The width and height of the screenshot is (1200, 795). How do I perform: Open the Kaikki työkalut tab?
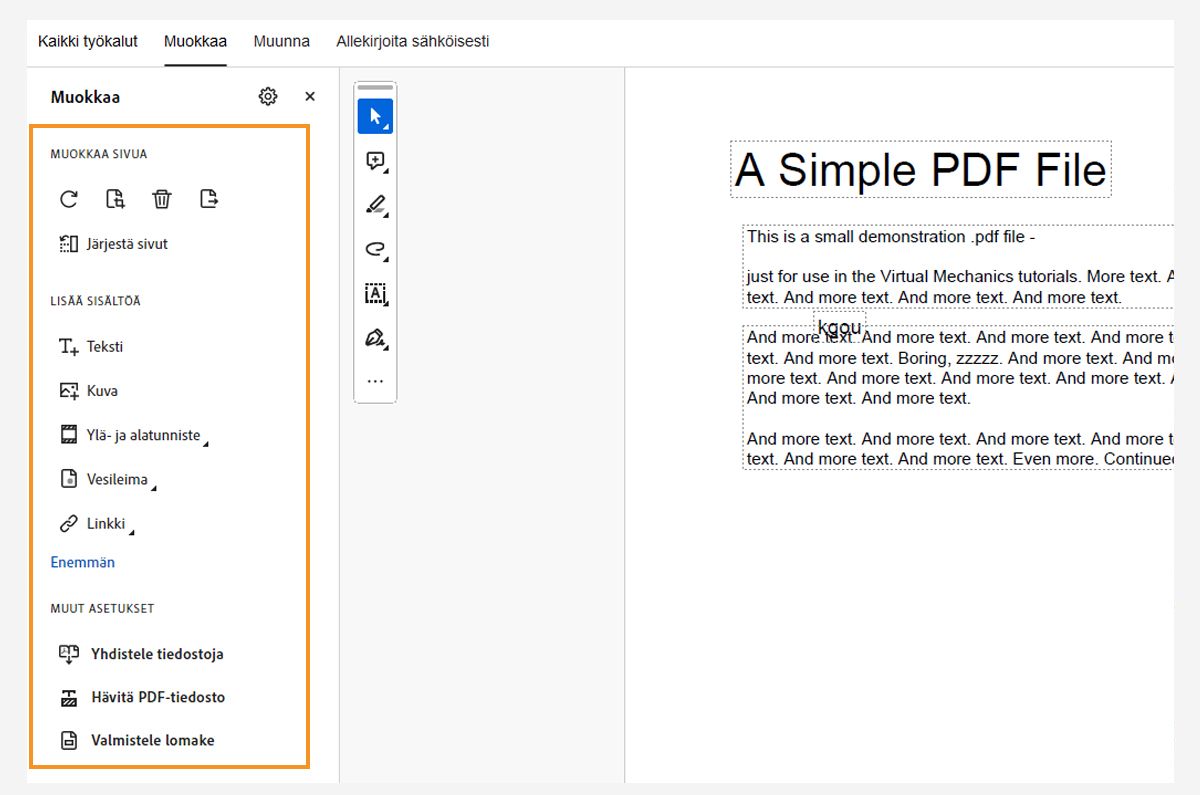coord(88,42)
